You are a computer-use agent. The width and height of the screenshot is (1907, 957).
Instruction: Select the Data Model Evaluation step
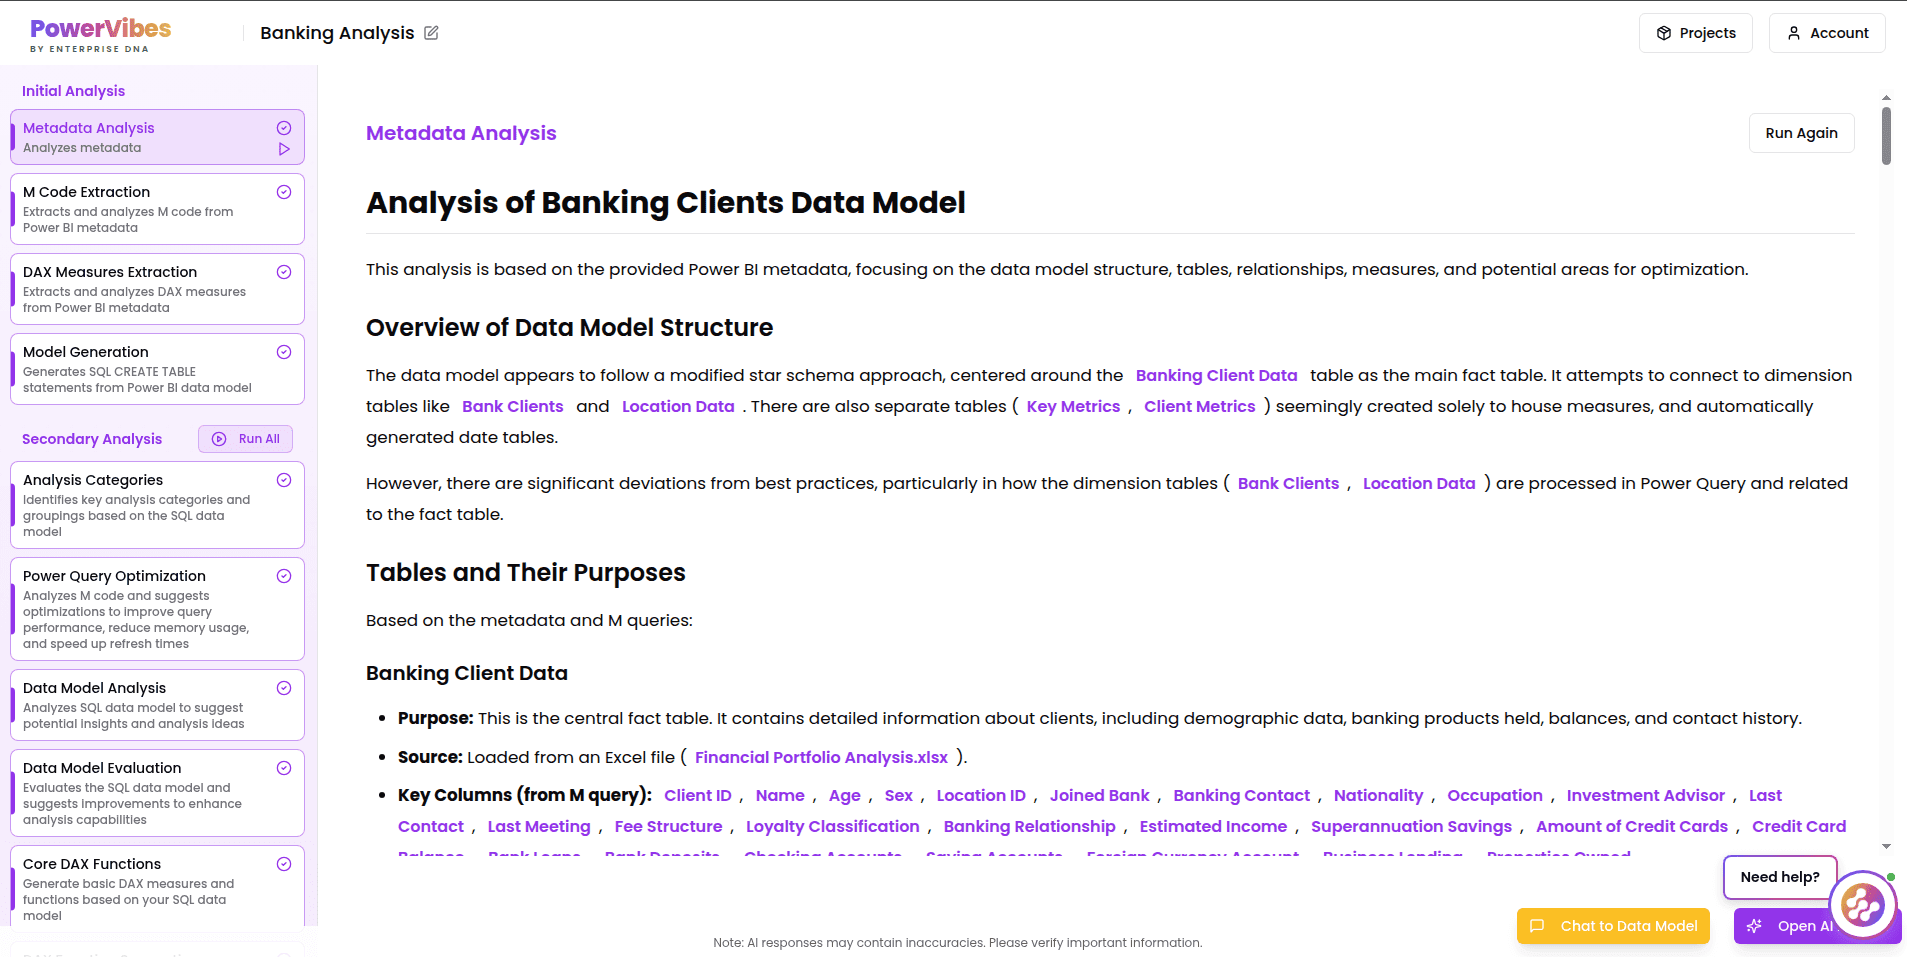(x=157, y=793)
